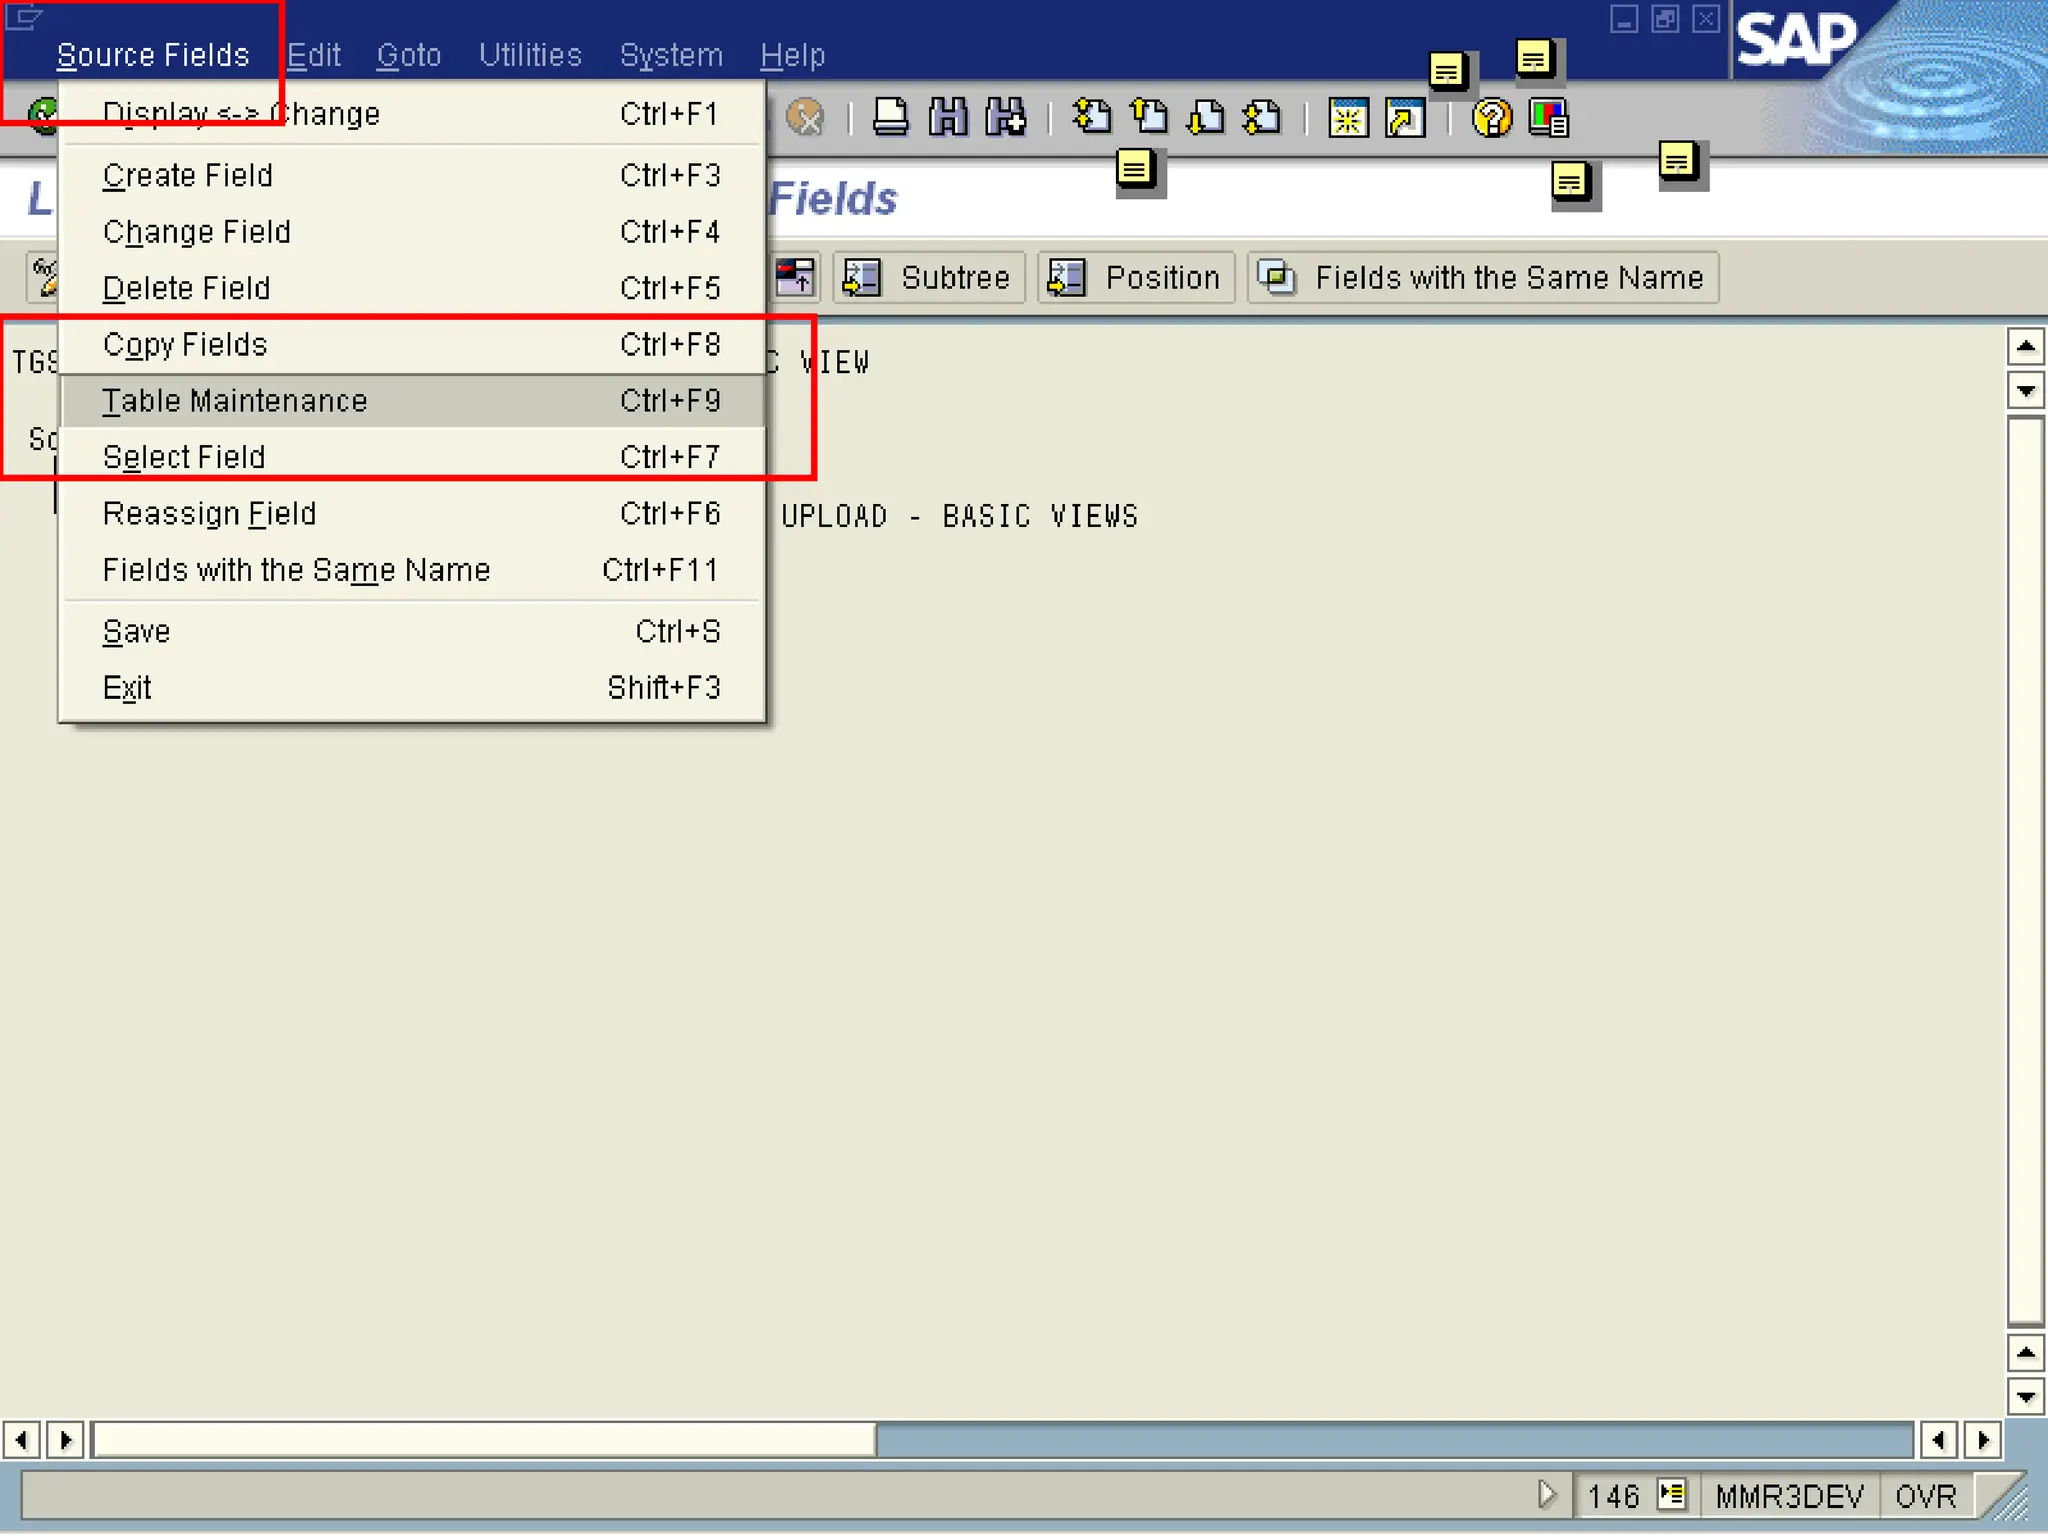
Task: Click vertical scrollbar top up arrow
Action: pos(2025,347)
